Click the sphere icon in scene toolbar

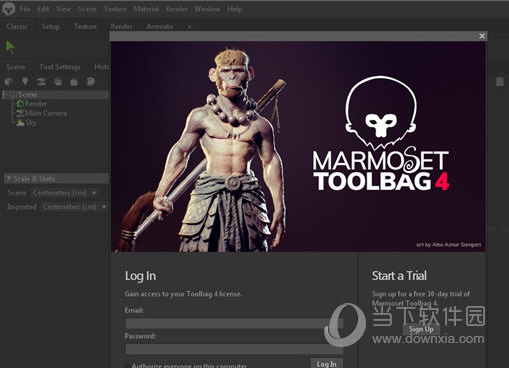tap(90, 82)
